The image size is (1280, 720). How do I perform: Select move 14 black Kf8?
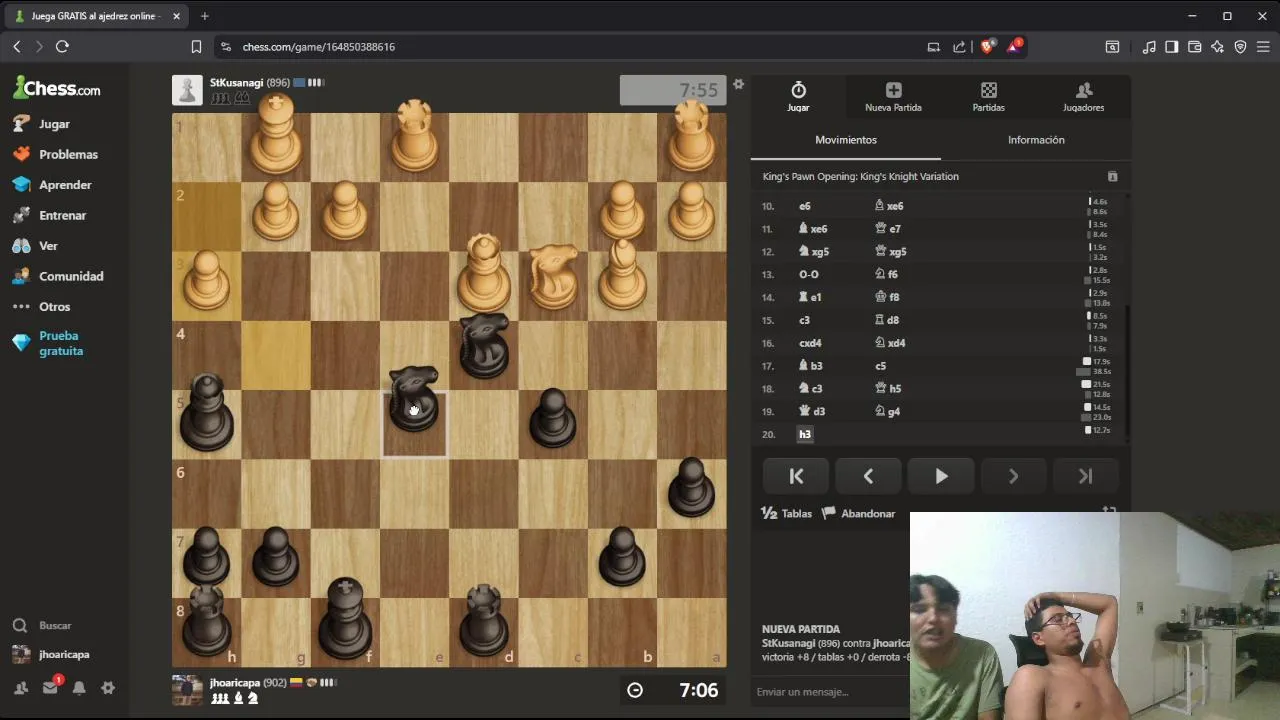[887, 297]
